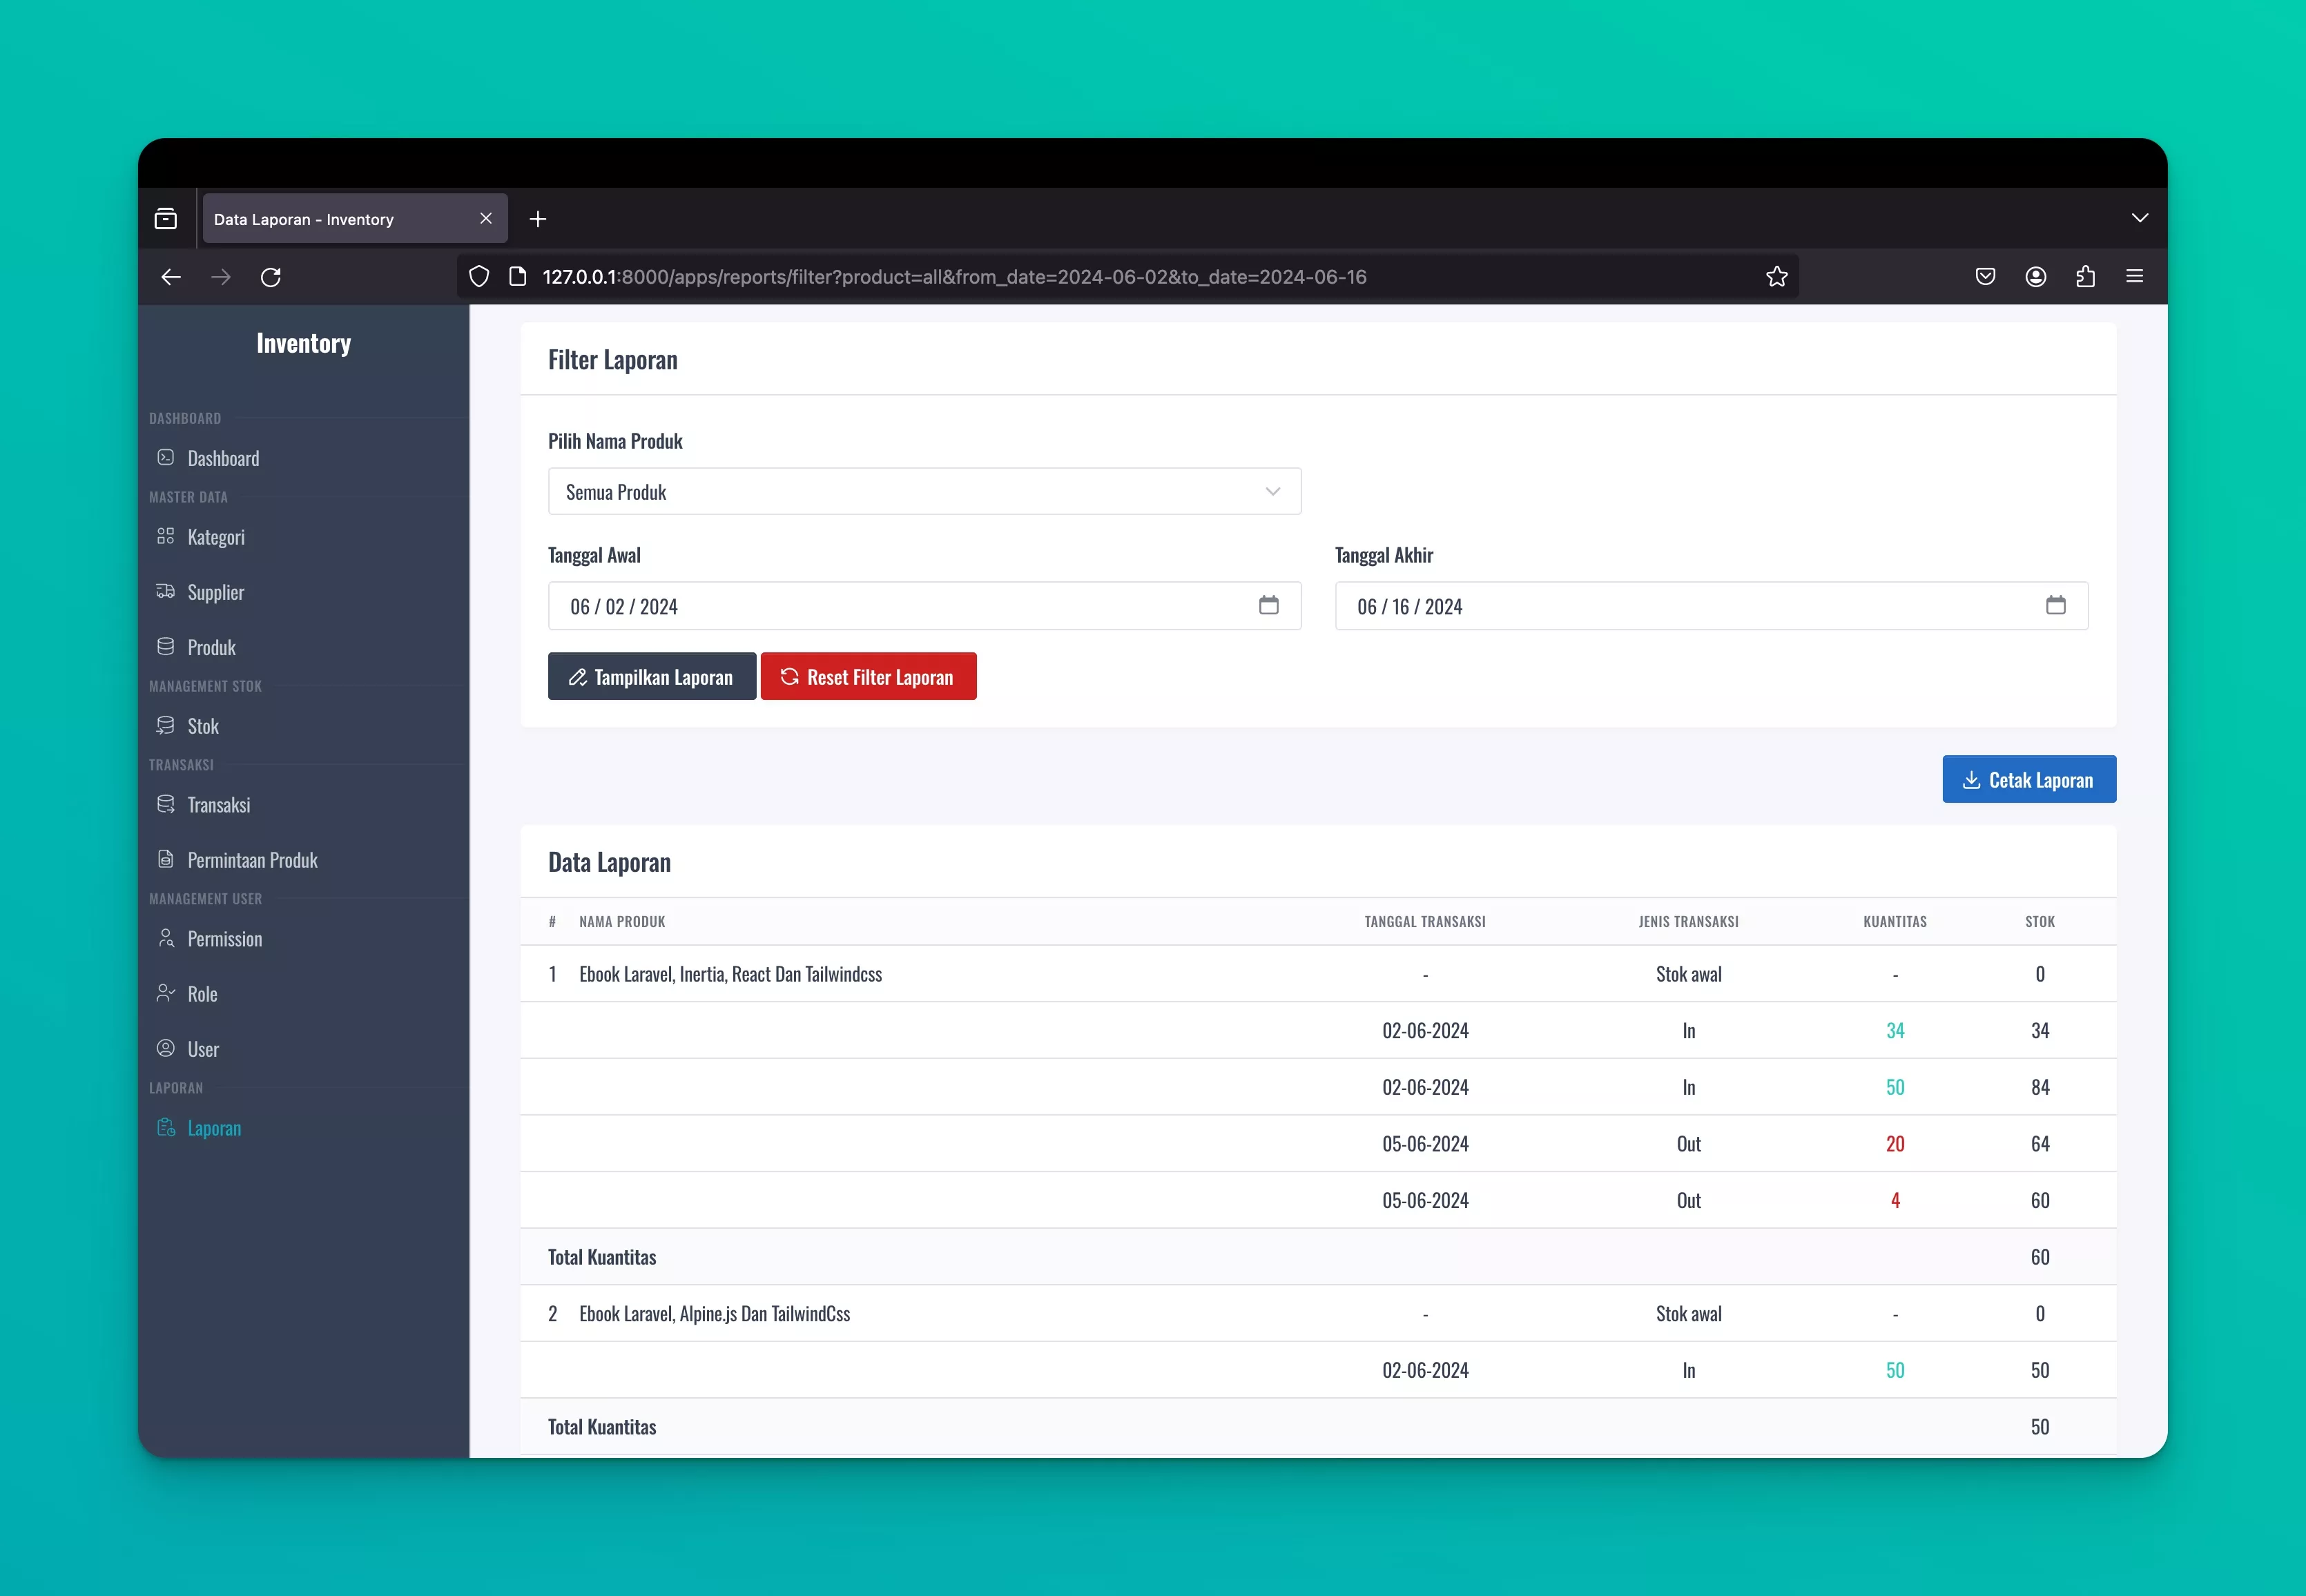Bookmark this page with the star icon
This screenshot has width=2306, height=1596.
pos(1776,277)
